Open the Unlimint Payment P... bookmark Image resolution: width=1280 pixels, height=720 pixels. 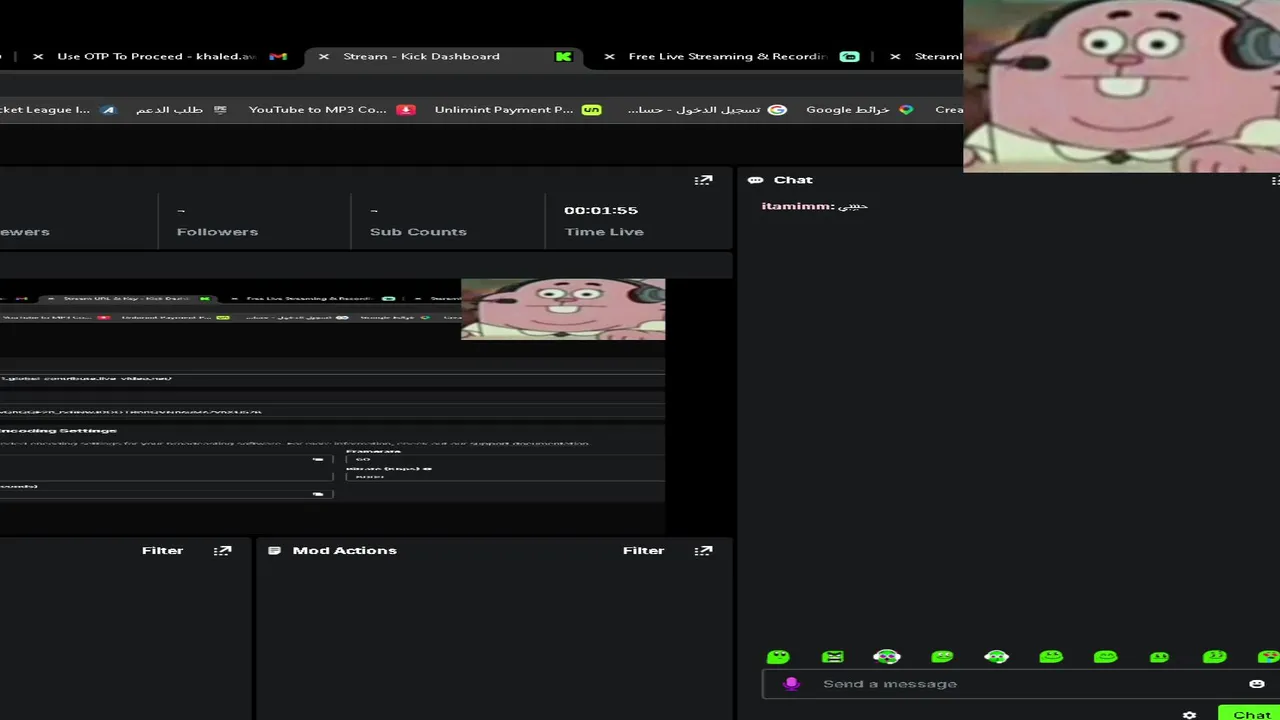coord(517,110)
